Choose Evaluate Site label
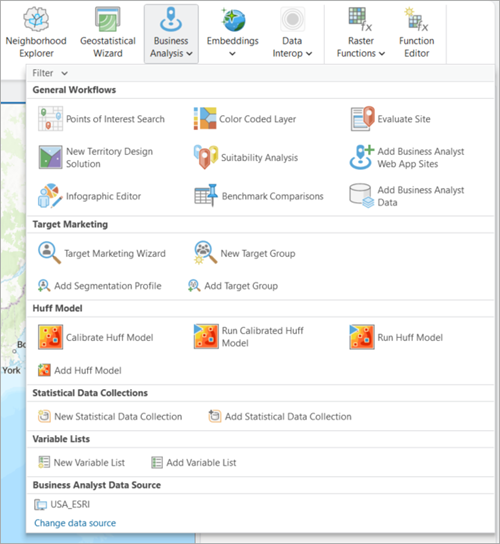 404,119
